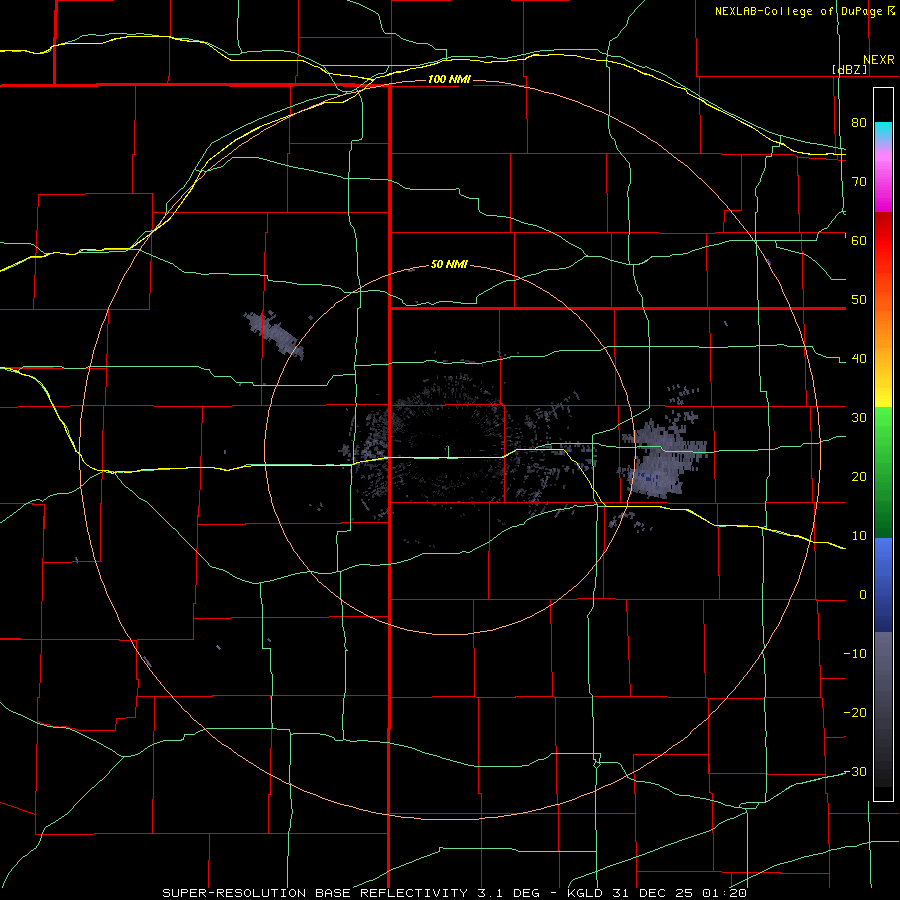Click the NEXR label above the color scale
Image resolution: width=900 pixels, height=900 pixels.
pyautogui.click(x=878, y=60)
